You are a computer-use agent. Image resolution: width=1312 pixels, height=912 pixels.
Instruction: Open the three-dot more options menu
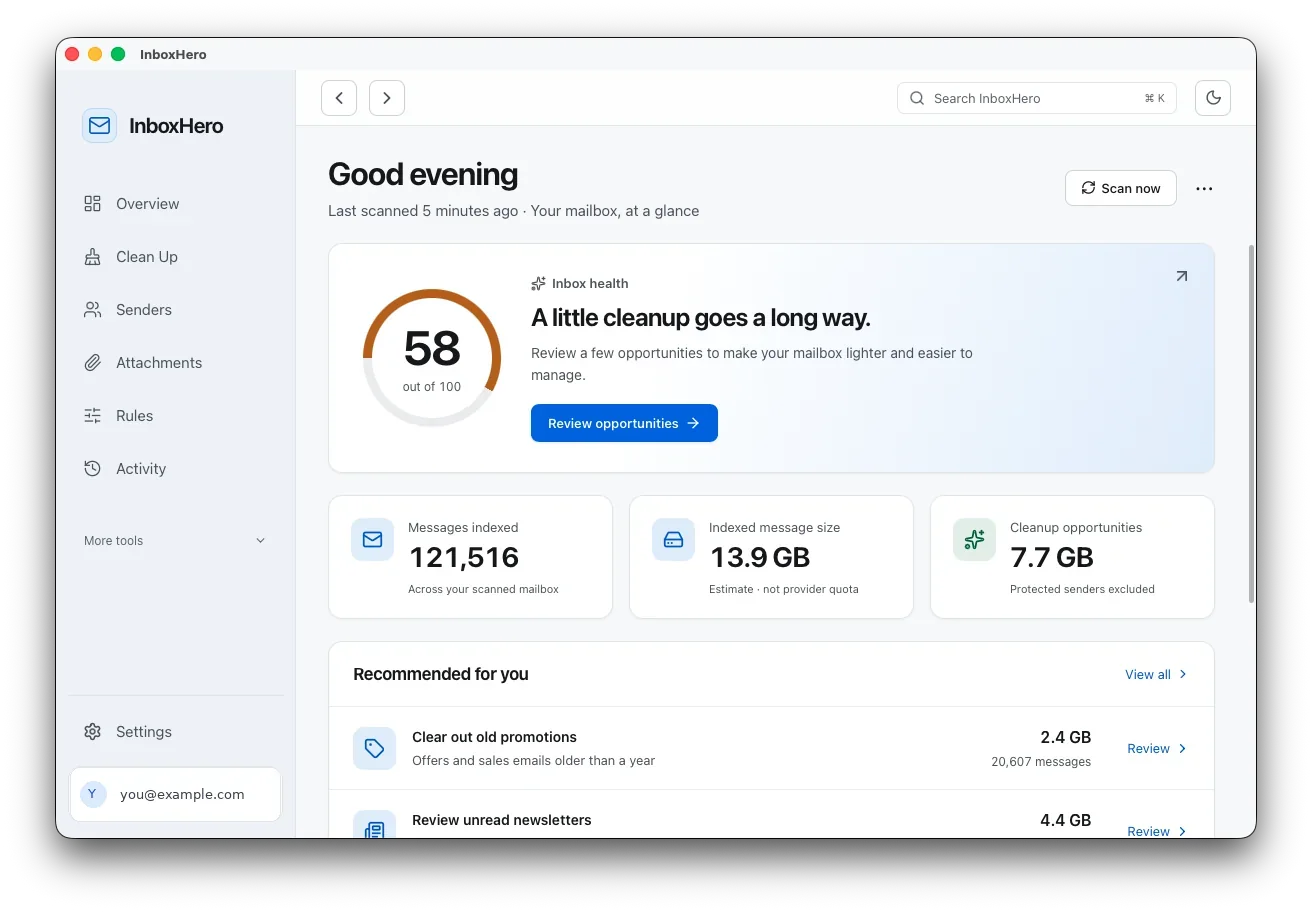click(x=1204, y=188)
